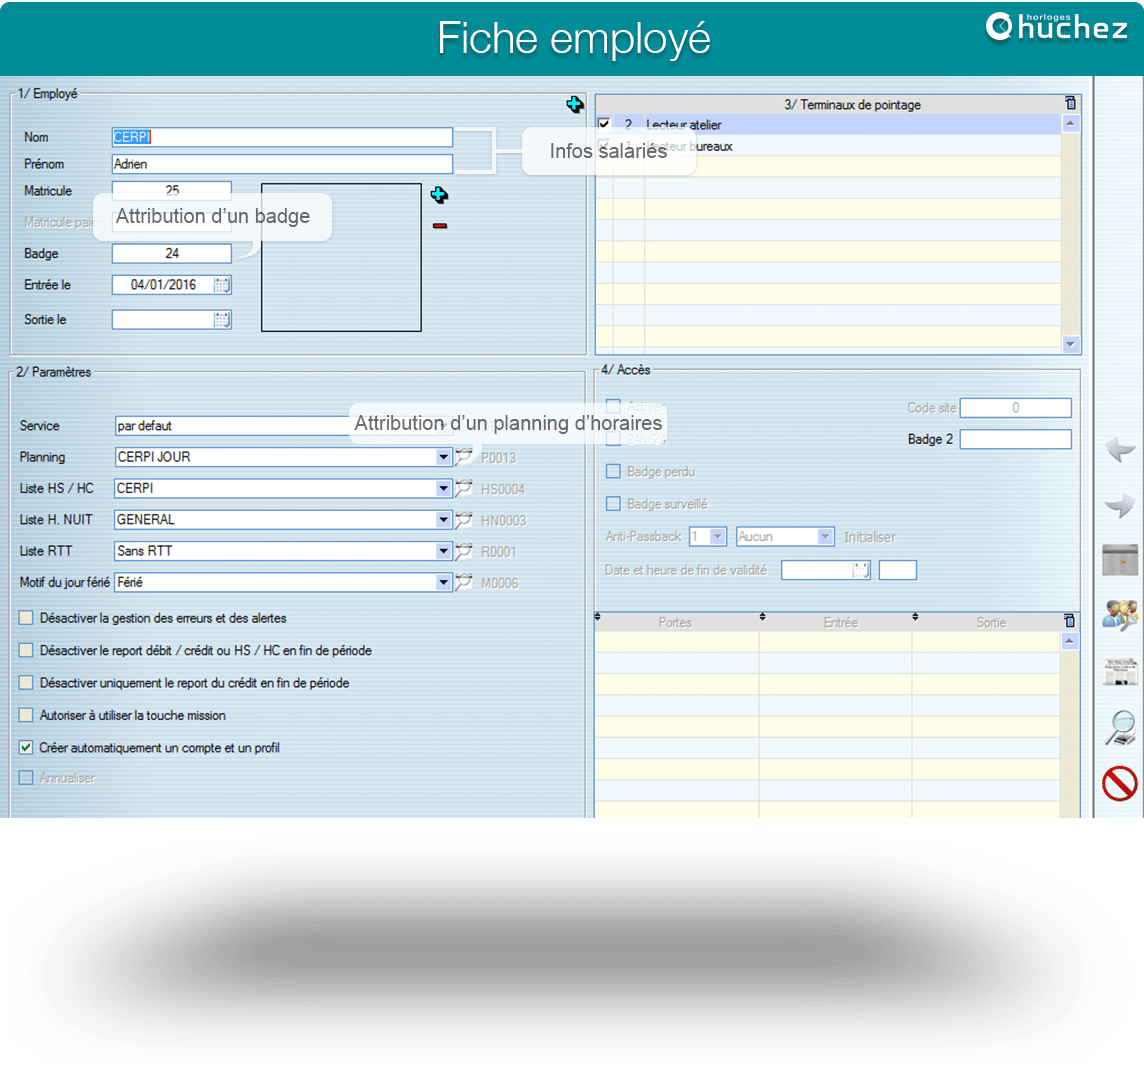Open the Motif du jour férié dropdown

443,582
